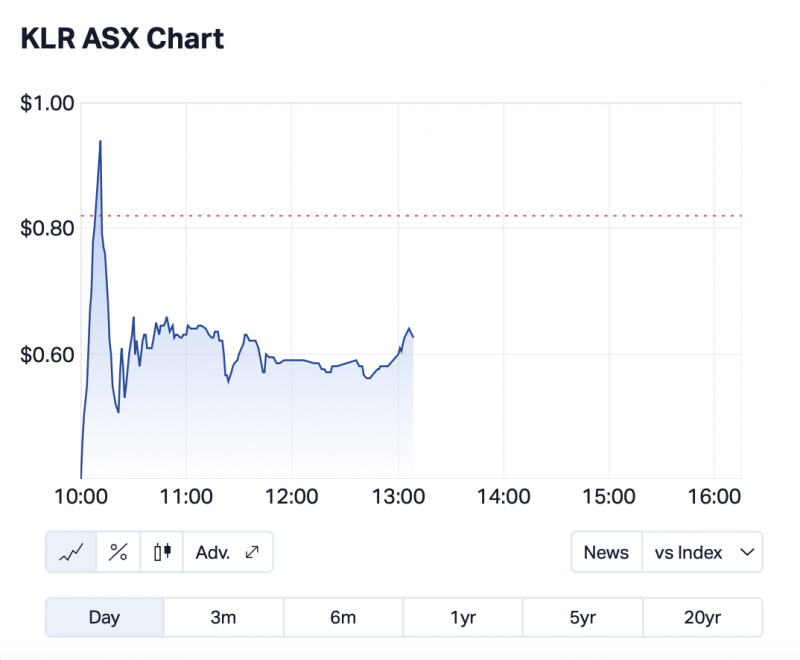This screenshot has width=800, height=660.
Task: Switch to the 5yr range
Action: click(582, 617)
